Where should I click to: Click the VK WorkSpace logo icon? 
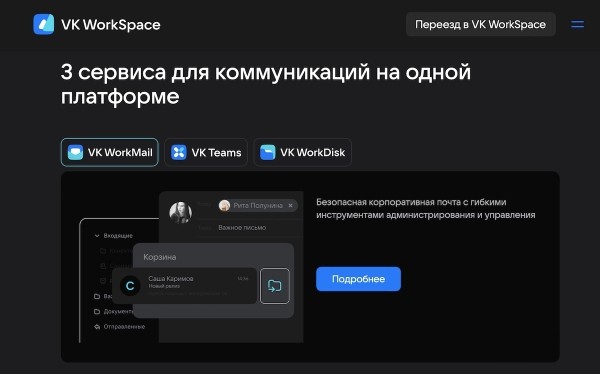44,24
